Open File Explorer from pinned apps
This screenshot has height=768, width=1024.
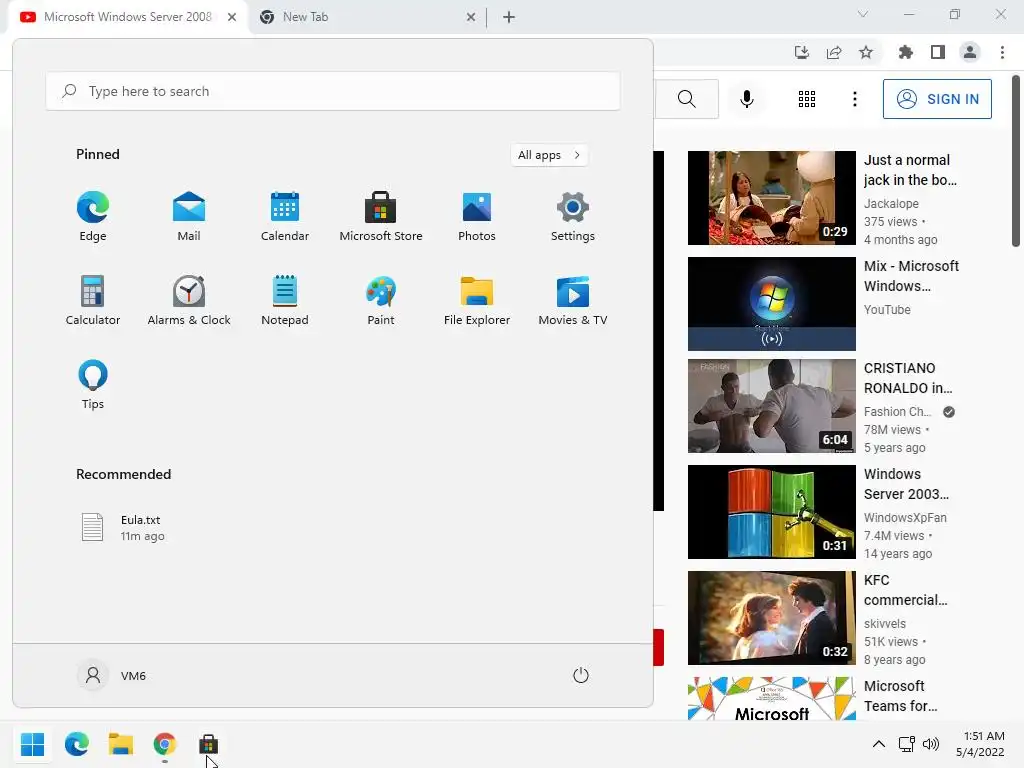(477, 300)
